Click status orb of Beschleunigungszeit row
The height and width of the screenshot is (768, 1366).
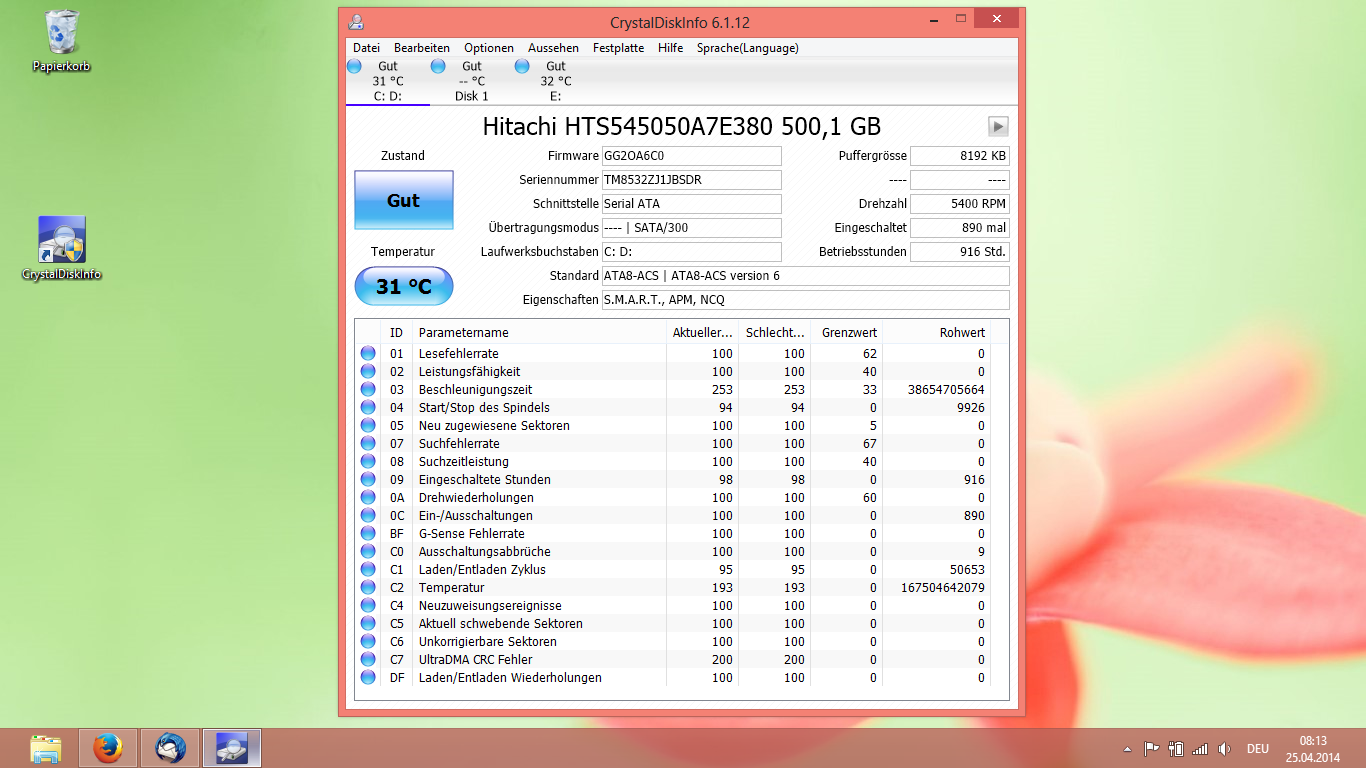click(368, 389)
